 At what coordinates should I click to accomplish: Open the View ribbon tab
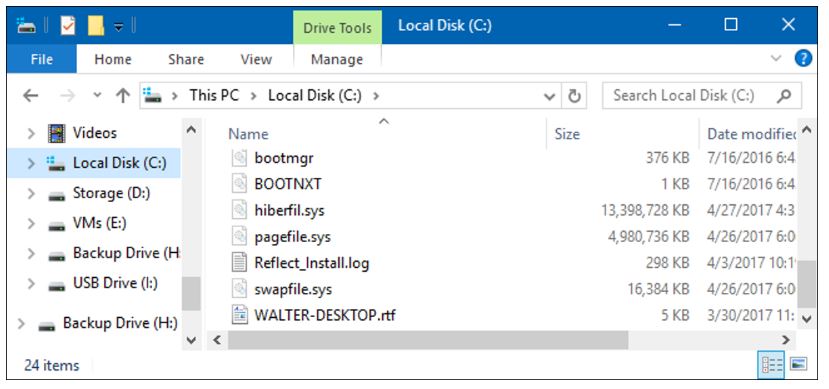click(x=256, y=59)
